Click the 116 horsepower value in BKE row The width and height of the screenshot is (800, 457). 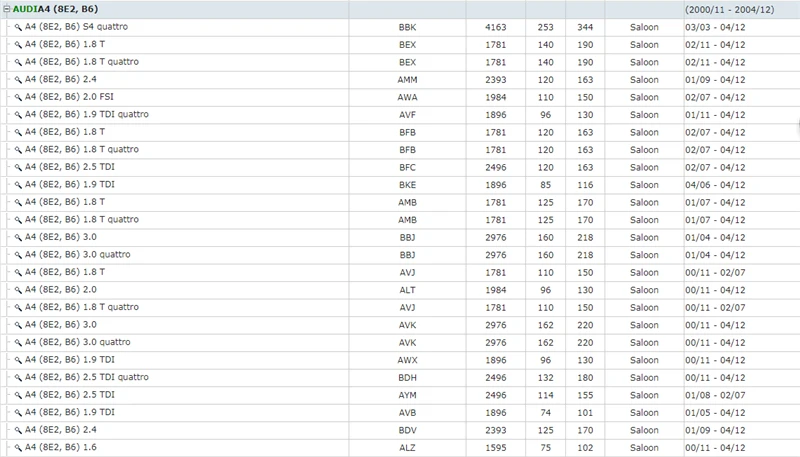coord(585,185)
